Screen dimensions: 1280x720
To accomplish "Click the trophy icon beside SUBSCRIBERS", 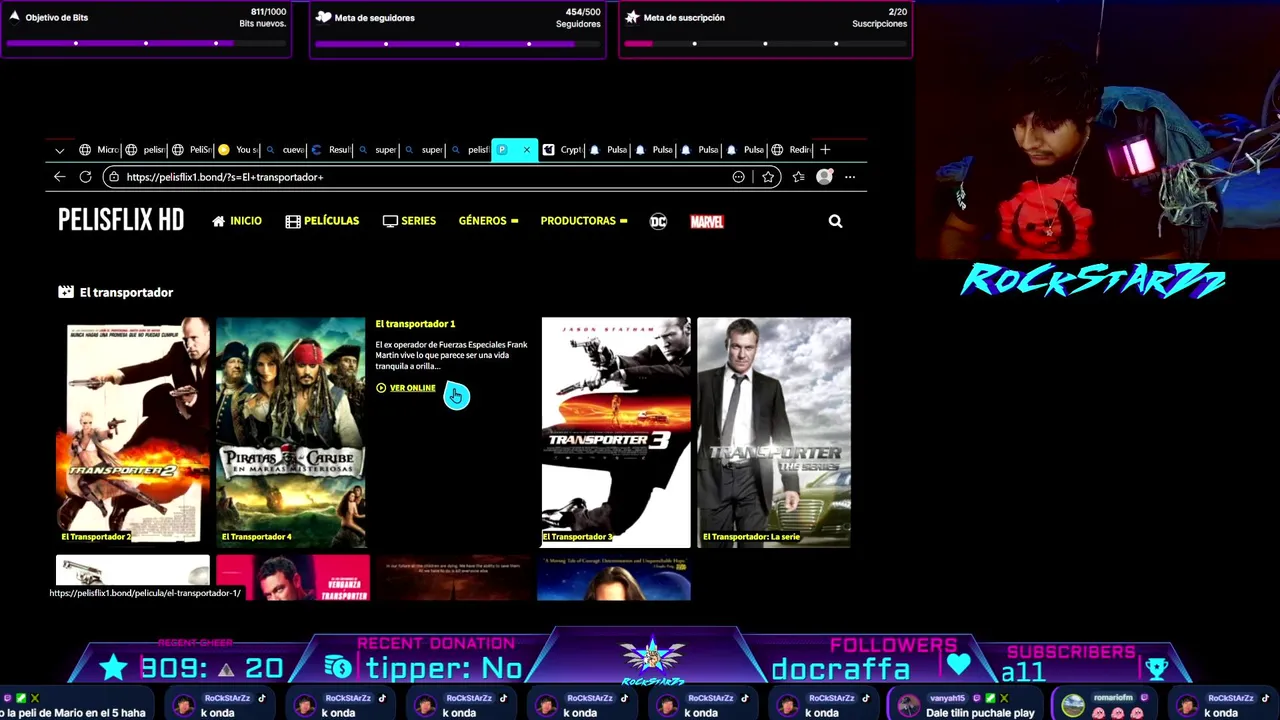I will (1156, 668).
